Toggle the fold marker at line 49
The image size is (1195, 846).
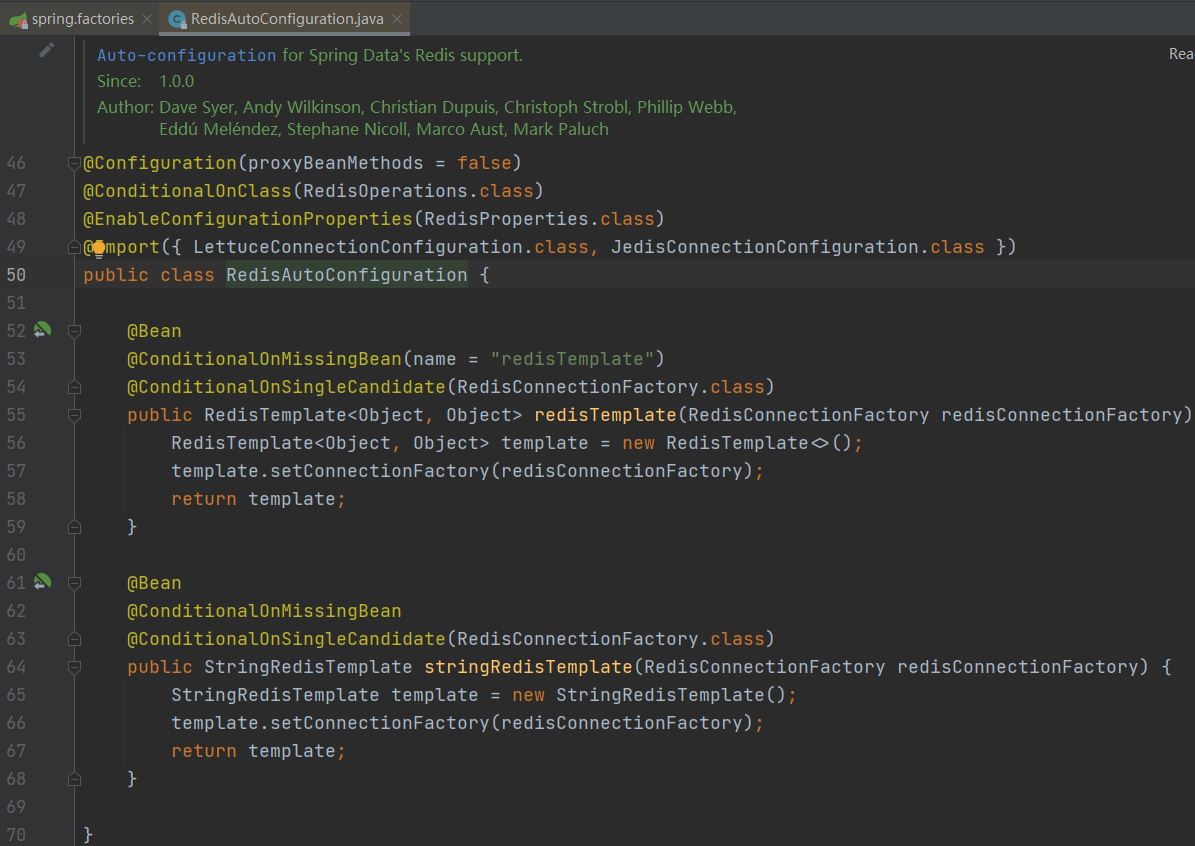74,247
